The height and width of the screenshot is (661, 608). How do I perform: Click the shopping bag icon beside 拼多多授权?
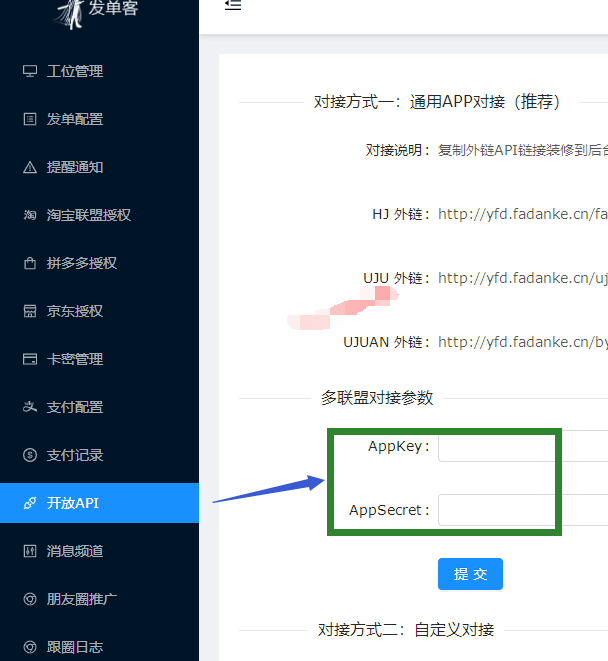[x=30, y=263]
